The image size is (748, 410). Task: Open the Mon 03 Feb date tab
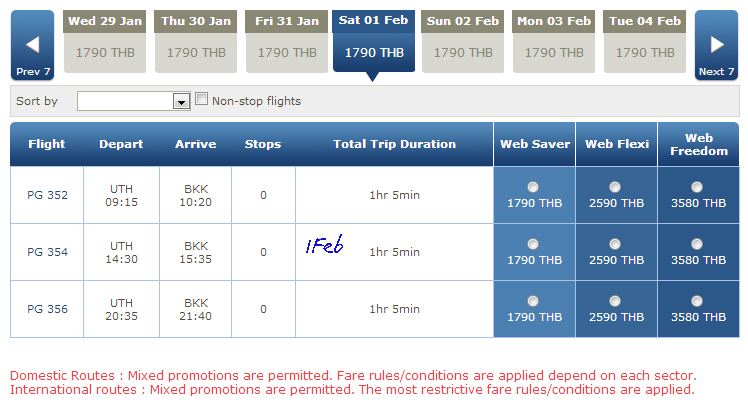[554, 42]
